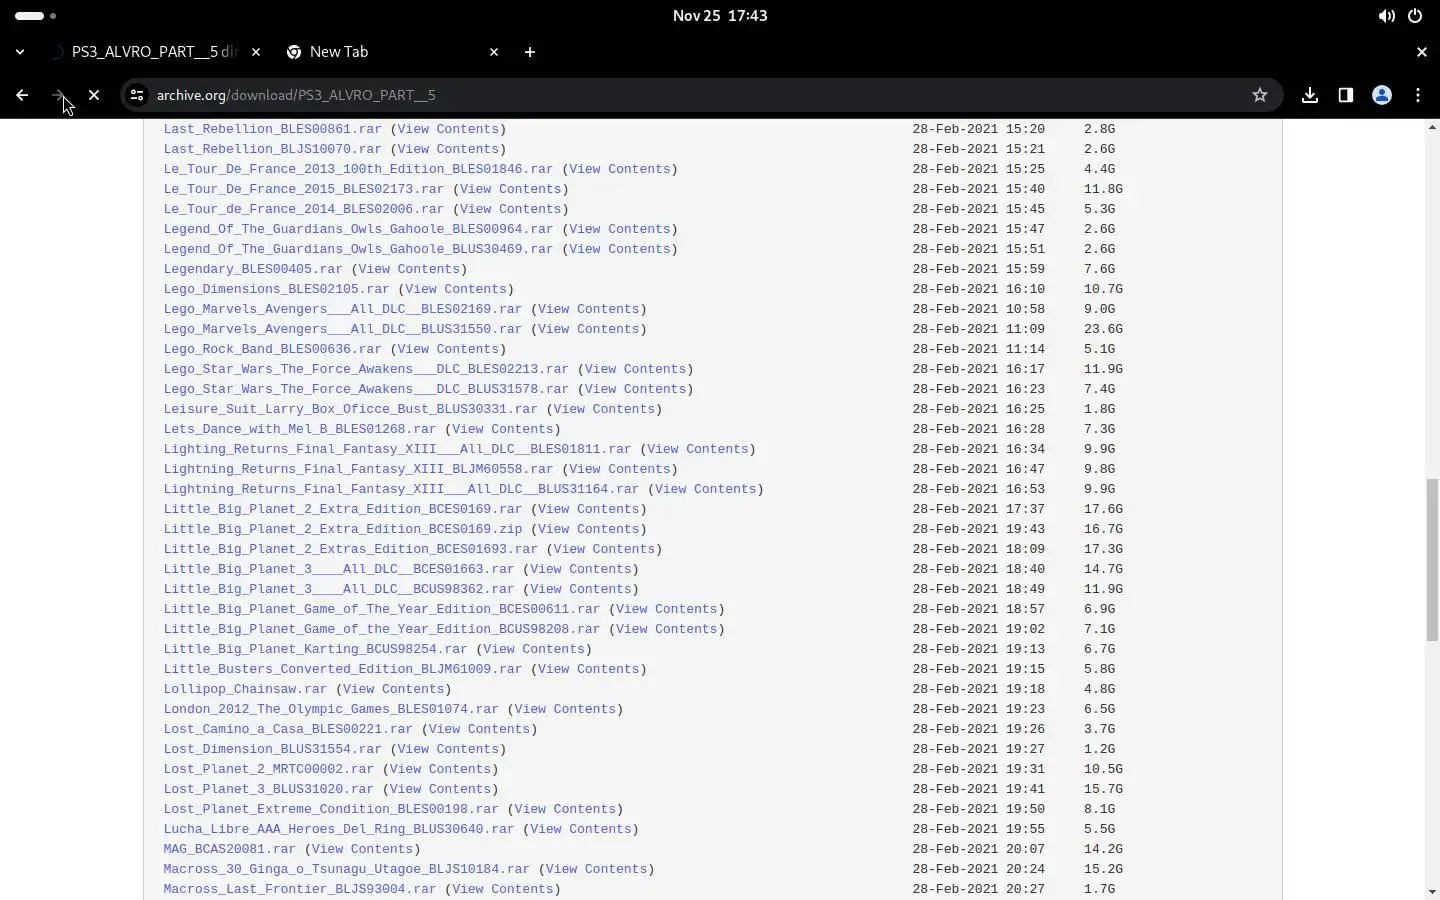Open London_2012_The_Olympic_Games_BLES01074.rar link
The height and width of the screenshot is (900, 1440).
(x=331, y=709)
